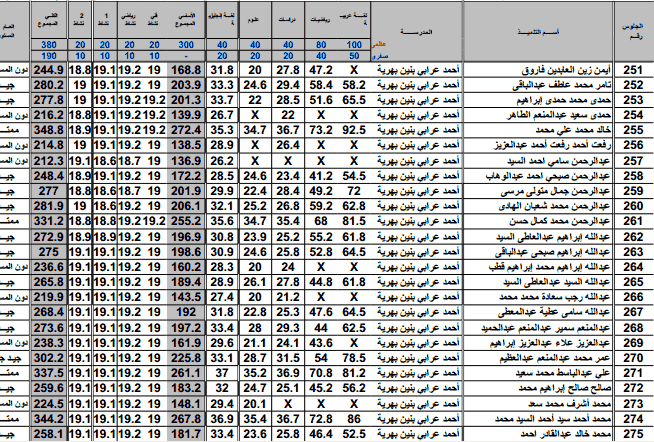Screen dimensions: 654x442
Task: Click the student name محمد أشرف محمد سعد
Action: pyautogui.click(x=569, y=404)
